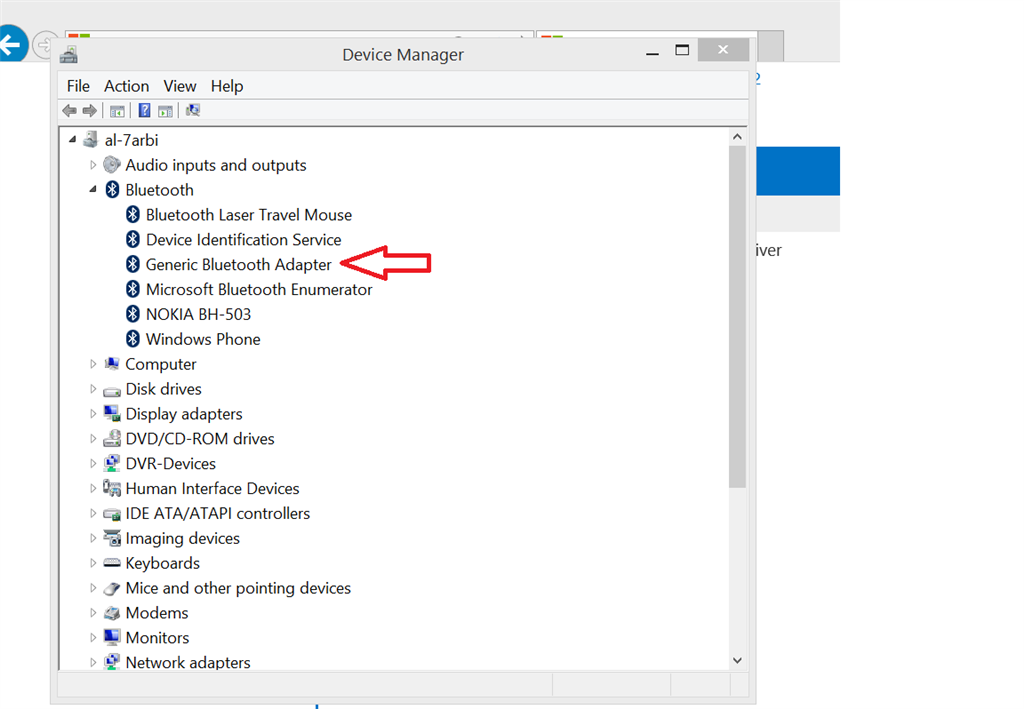
Task: Select the al-7arbi root label
Action: [x=131, y=140]
